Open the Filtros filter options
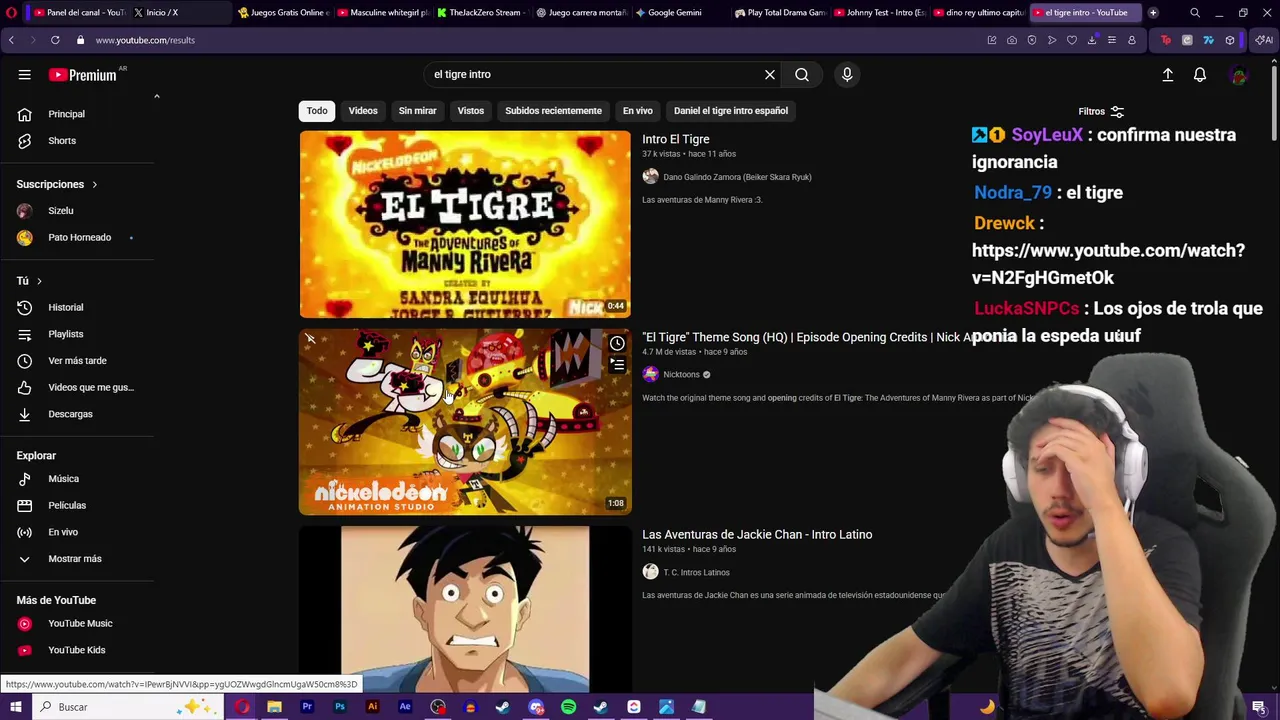 1101,112
